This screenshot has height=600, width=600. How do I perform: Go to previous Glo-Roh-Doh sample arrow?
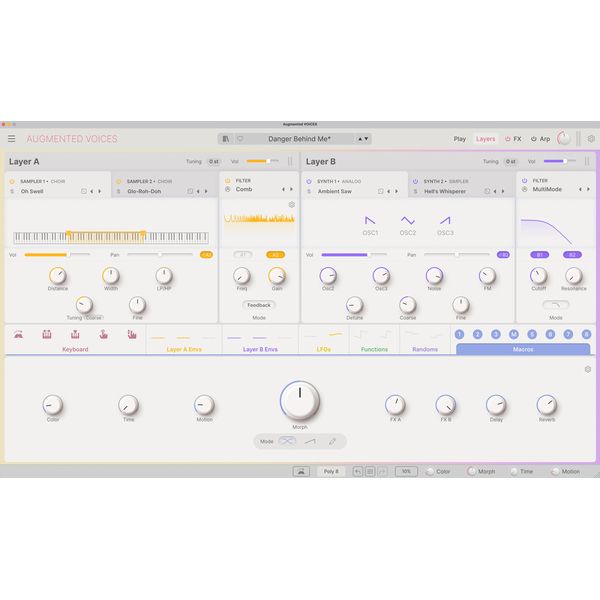[198, 191]
